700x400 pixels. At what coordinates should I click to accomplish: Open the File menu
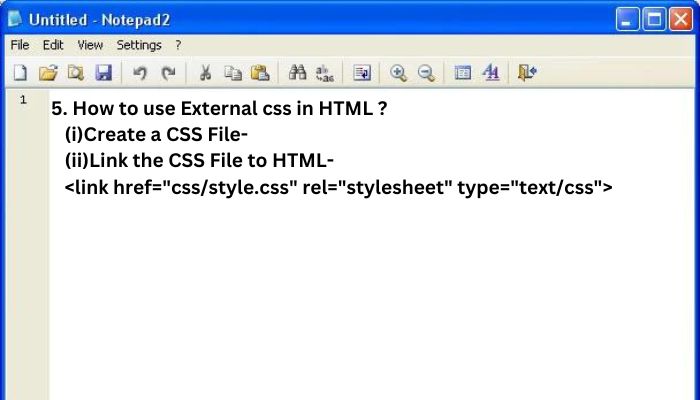[x=20, y=45]
